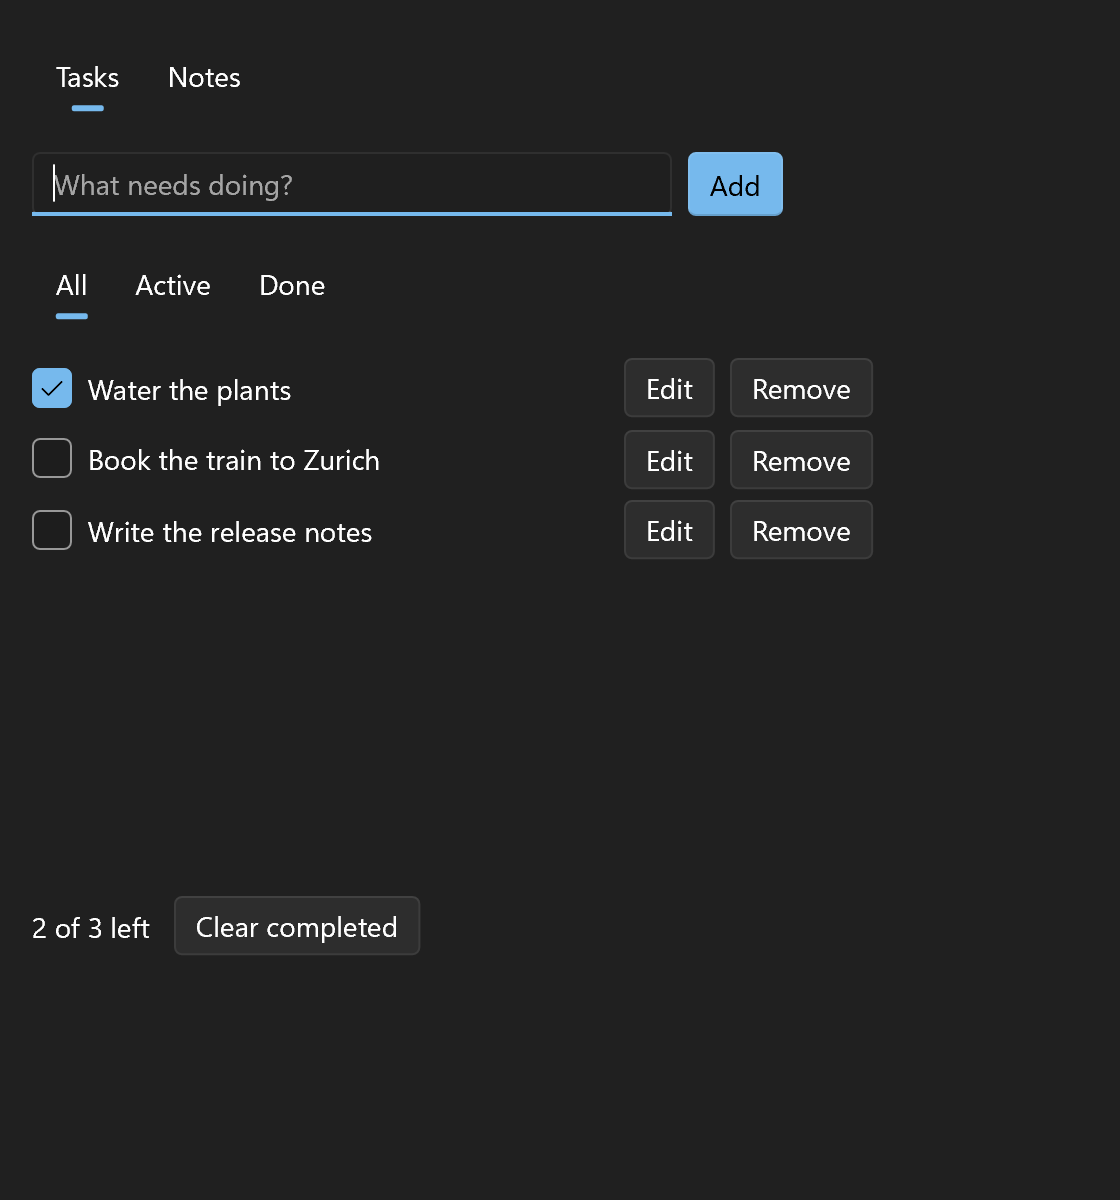The width and height of the screenshot is (1120, 1200).
Task: Check 'Book the train to Zurich' checkbox
Action: pyautogui.click(x=52, y=458)
